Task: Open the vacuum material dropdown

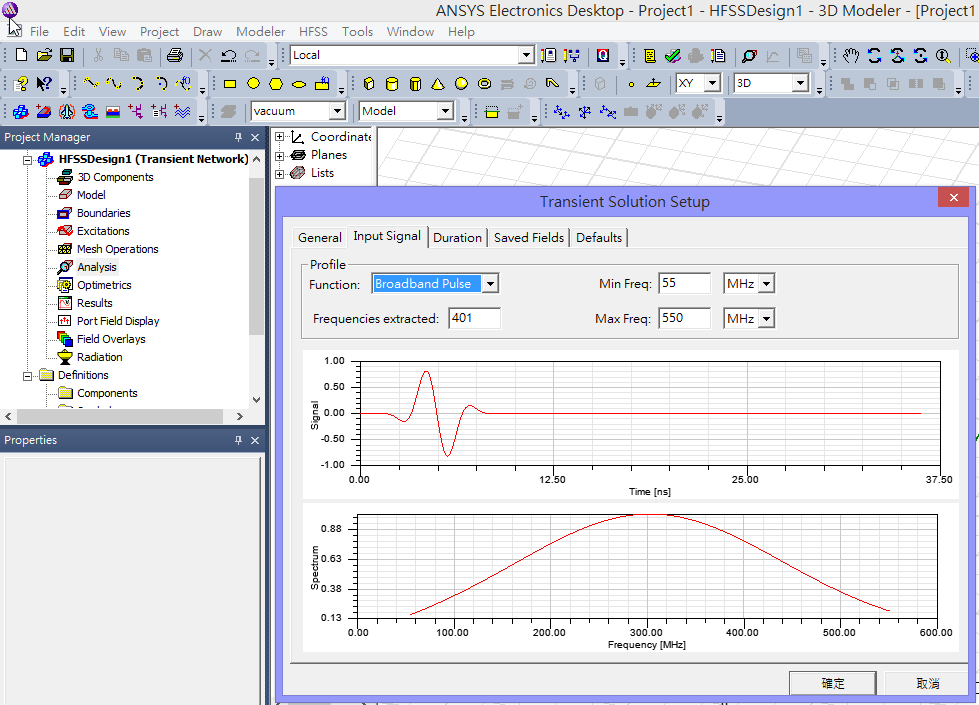Action: (337, 111)
